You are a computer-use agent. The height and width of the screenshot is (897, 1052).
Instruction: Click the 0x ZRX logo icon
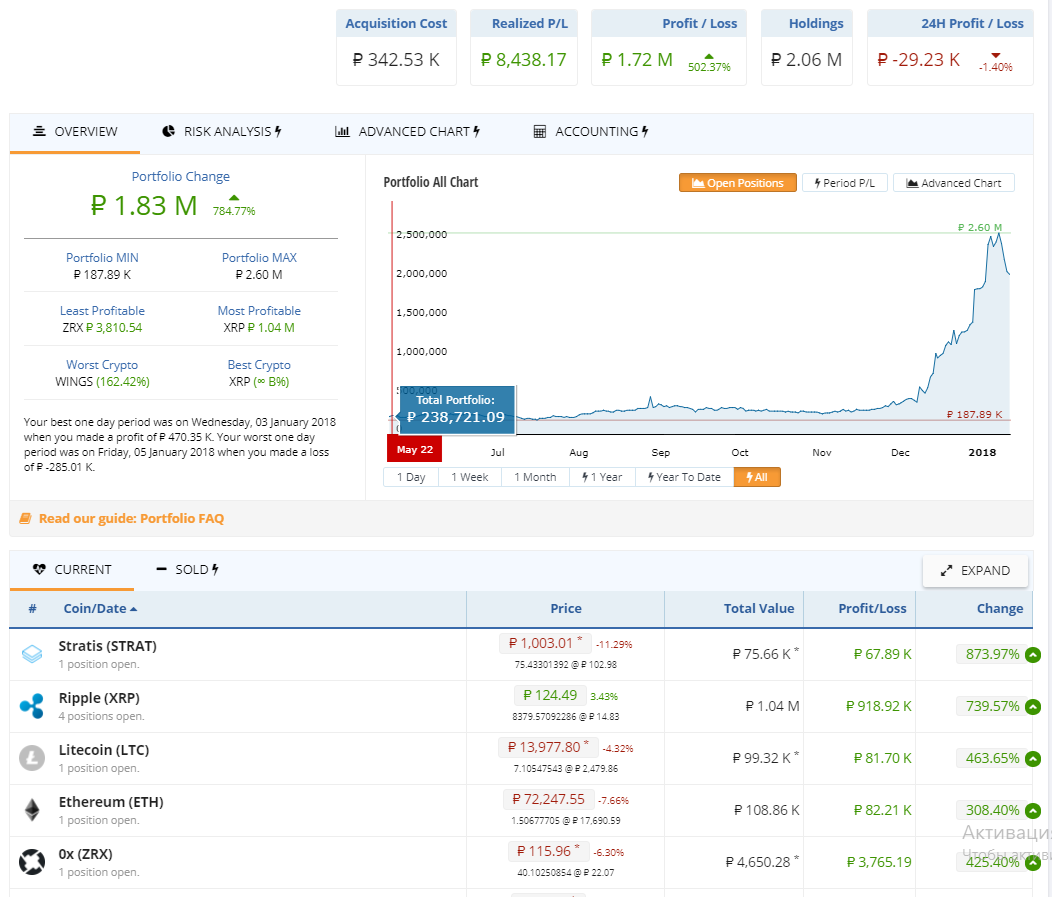click(x=32, y=861)
